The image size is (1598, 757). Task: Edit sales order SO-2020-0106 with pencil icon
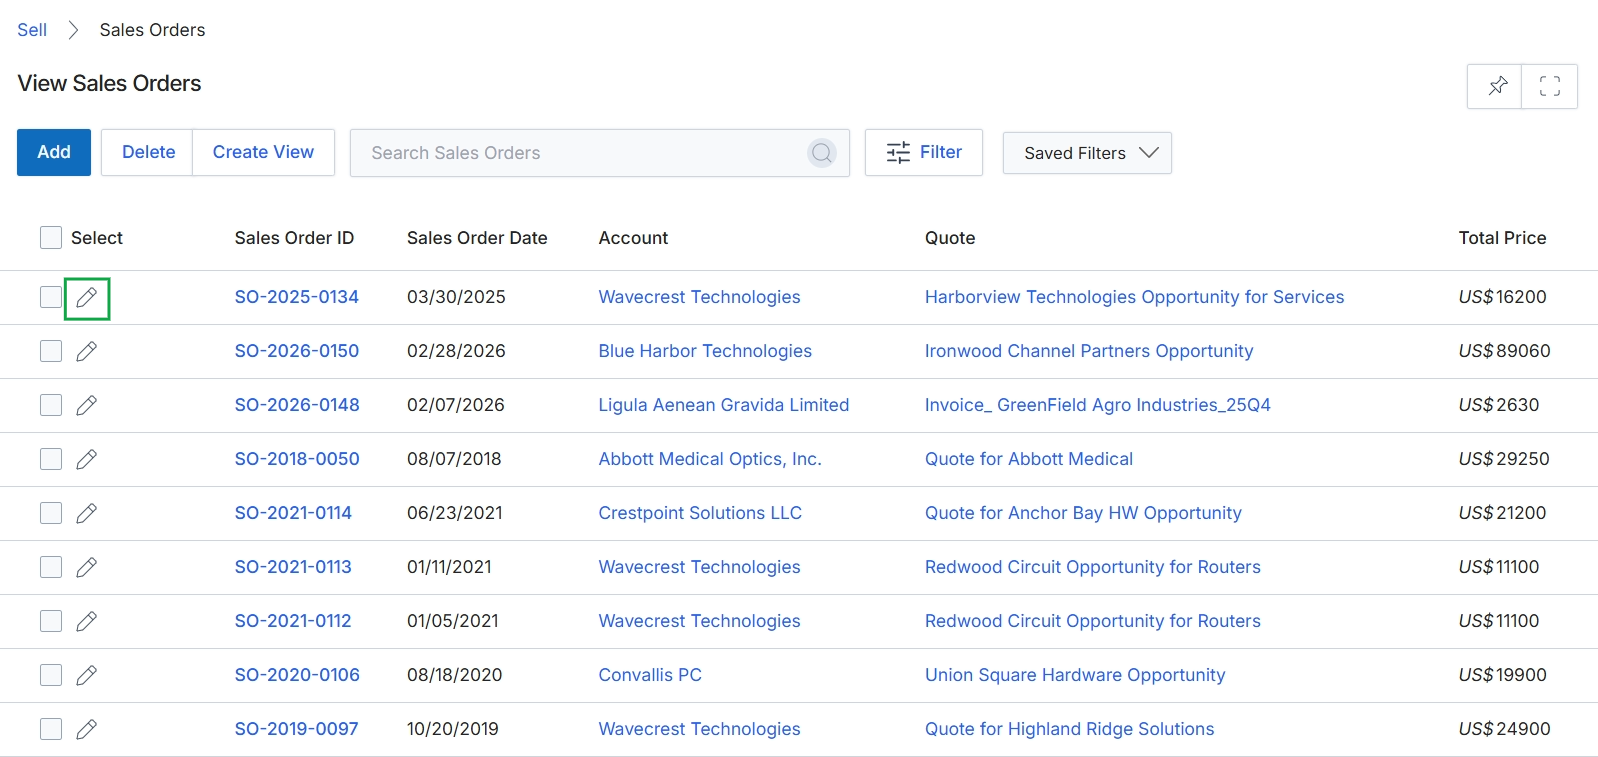[x=87, y=675]
